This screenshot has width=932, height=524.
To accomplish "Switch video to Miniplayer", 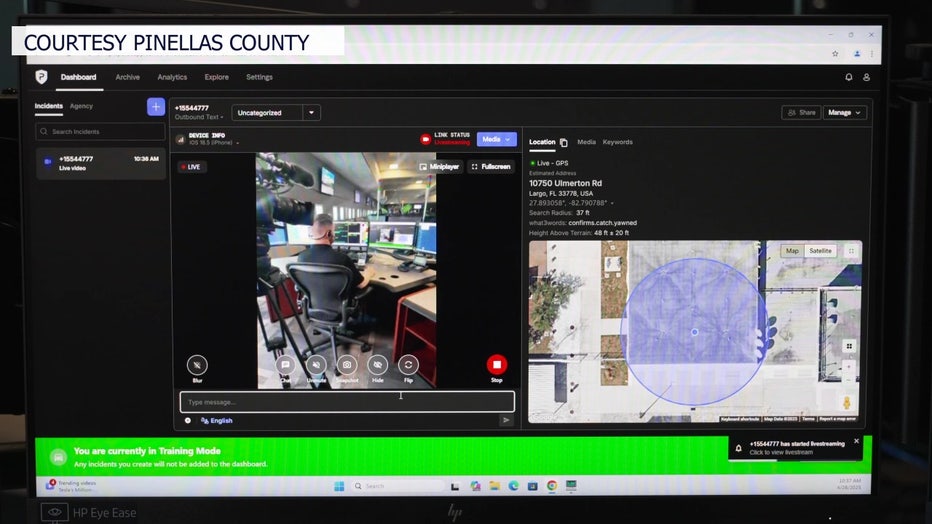I will pos(439,167).
